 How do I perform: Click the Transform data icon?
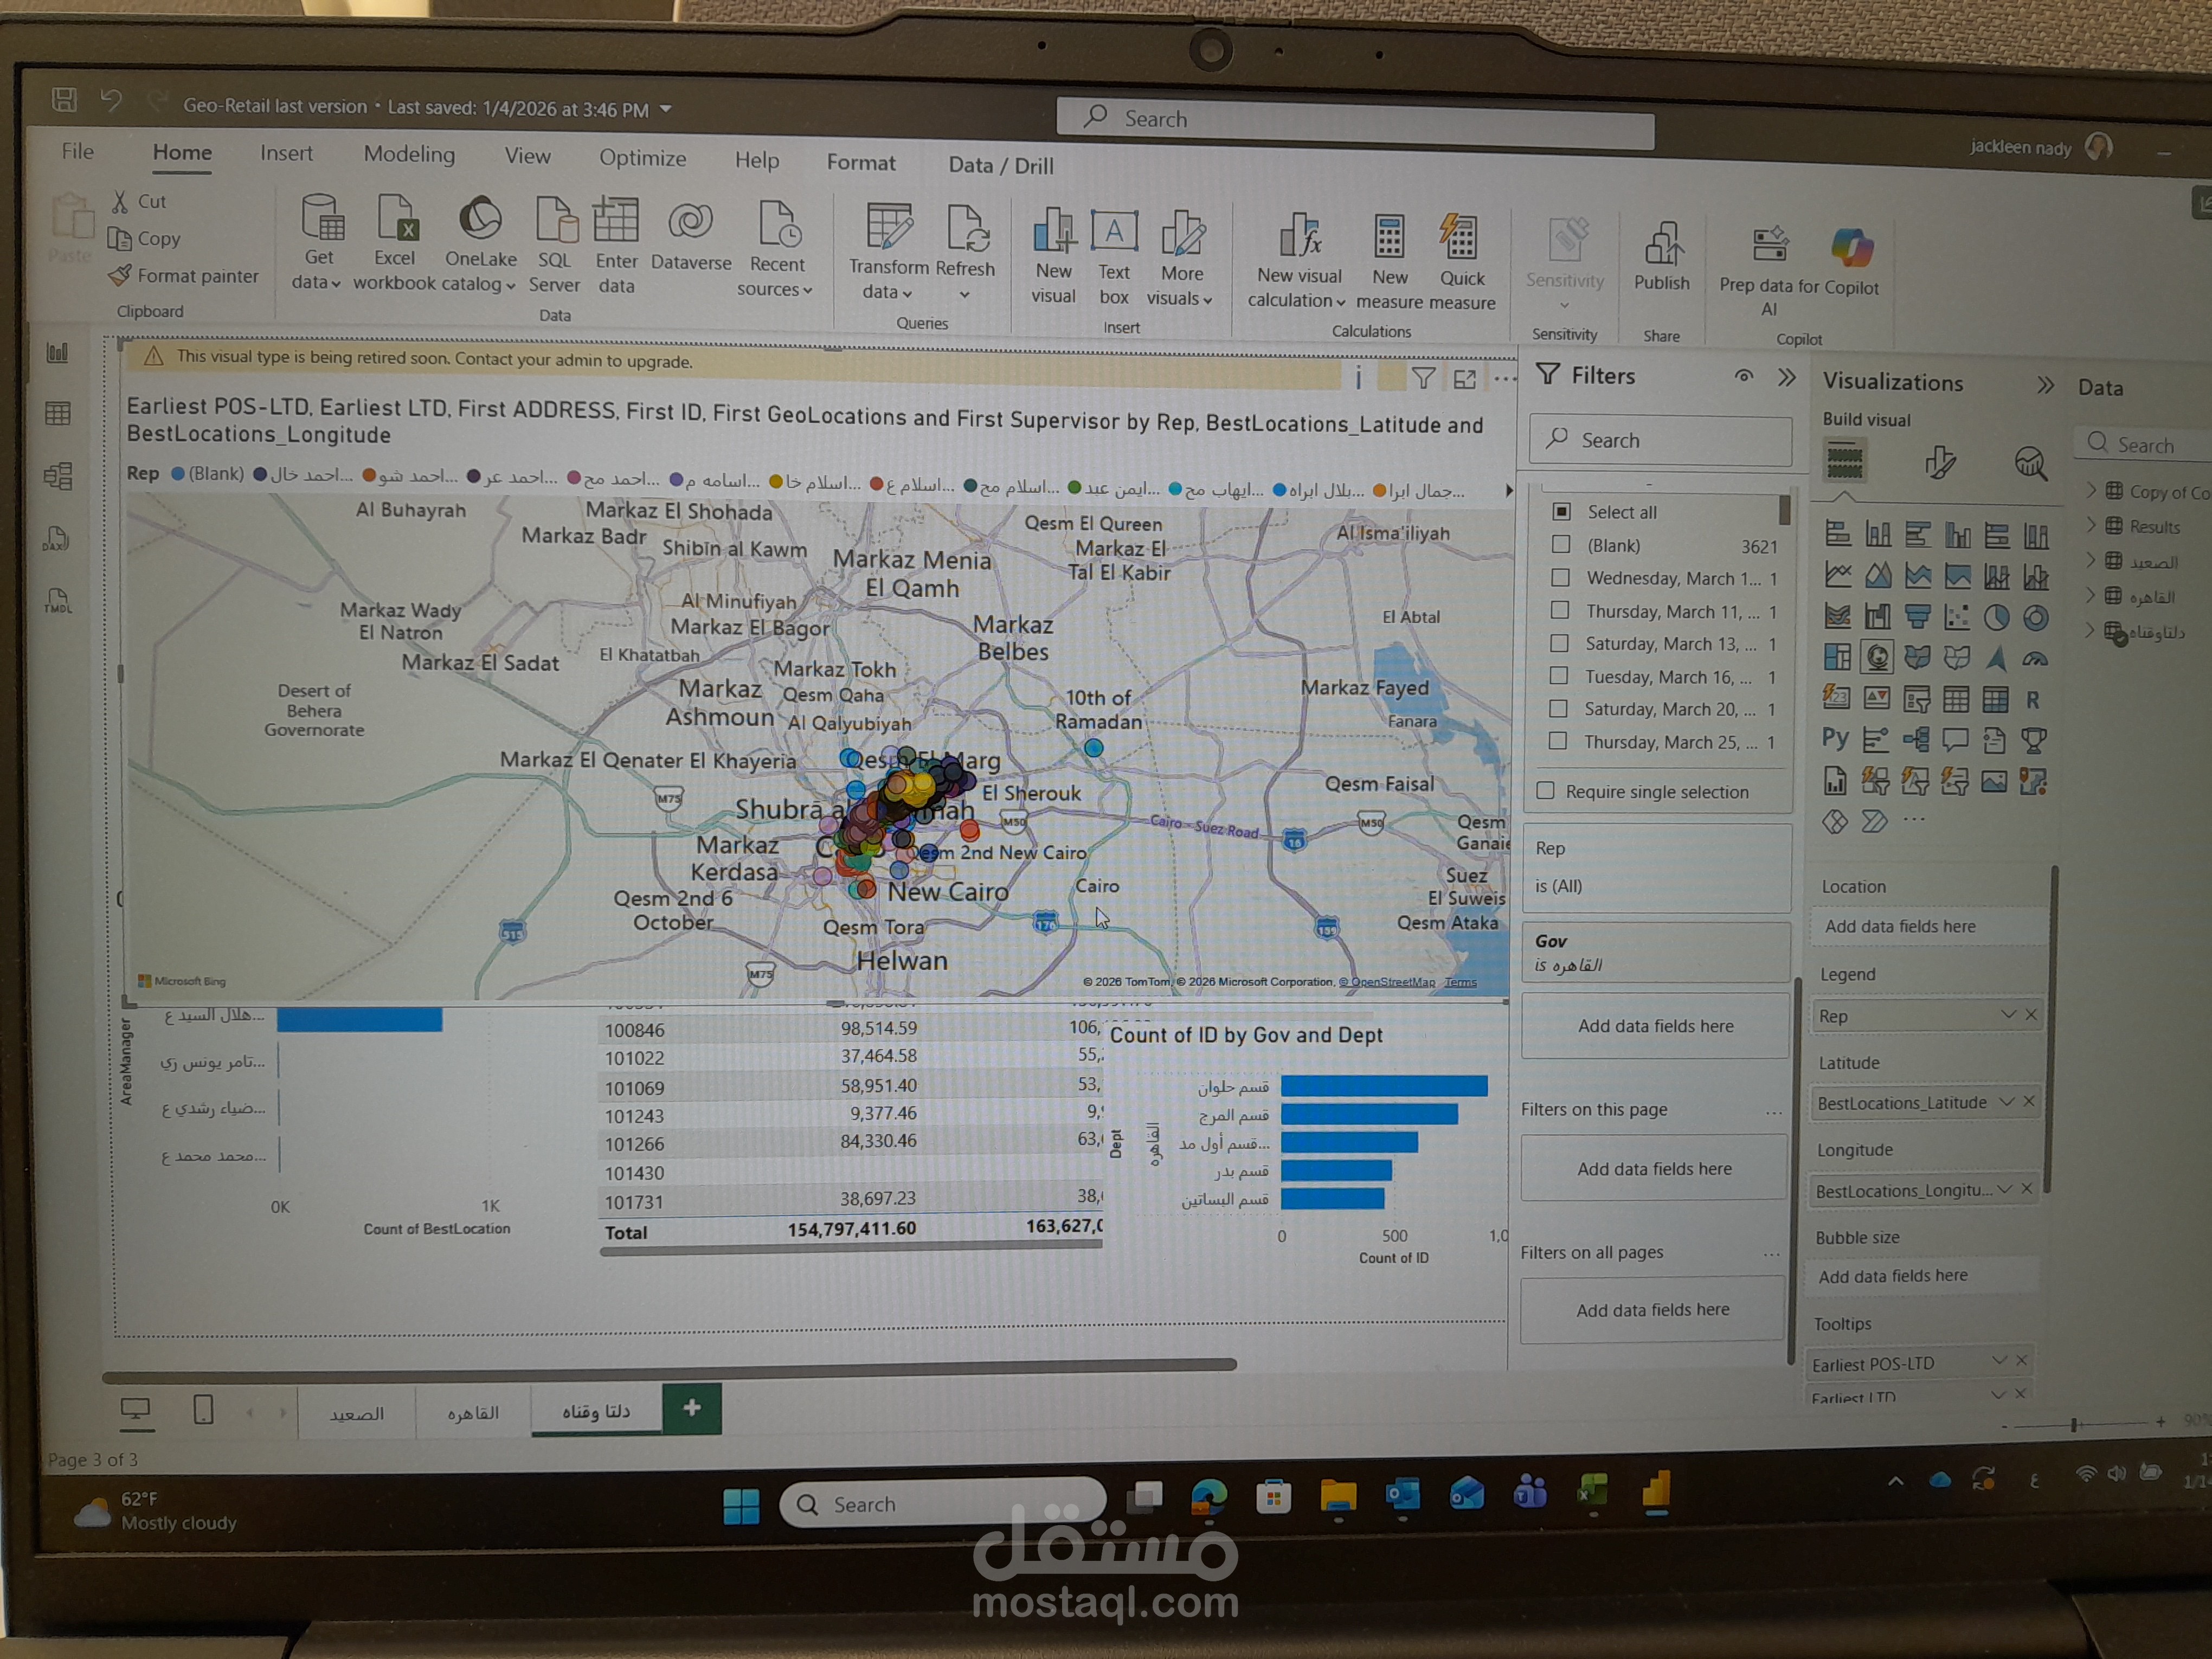point(888,226)
